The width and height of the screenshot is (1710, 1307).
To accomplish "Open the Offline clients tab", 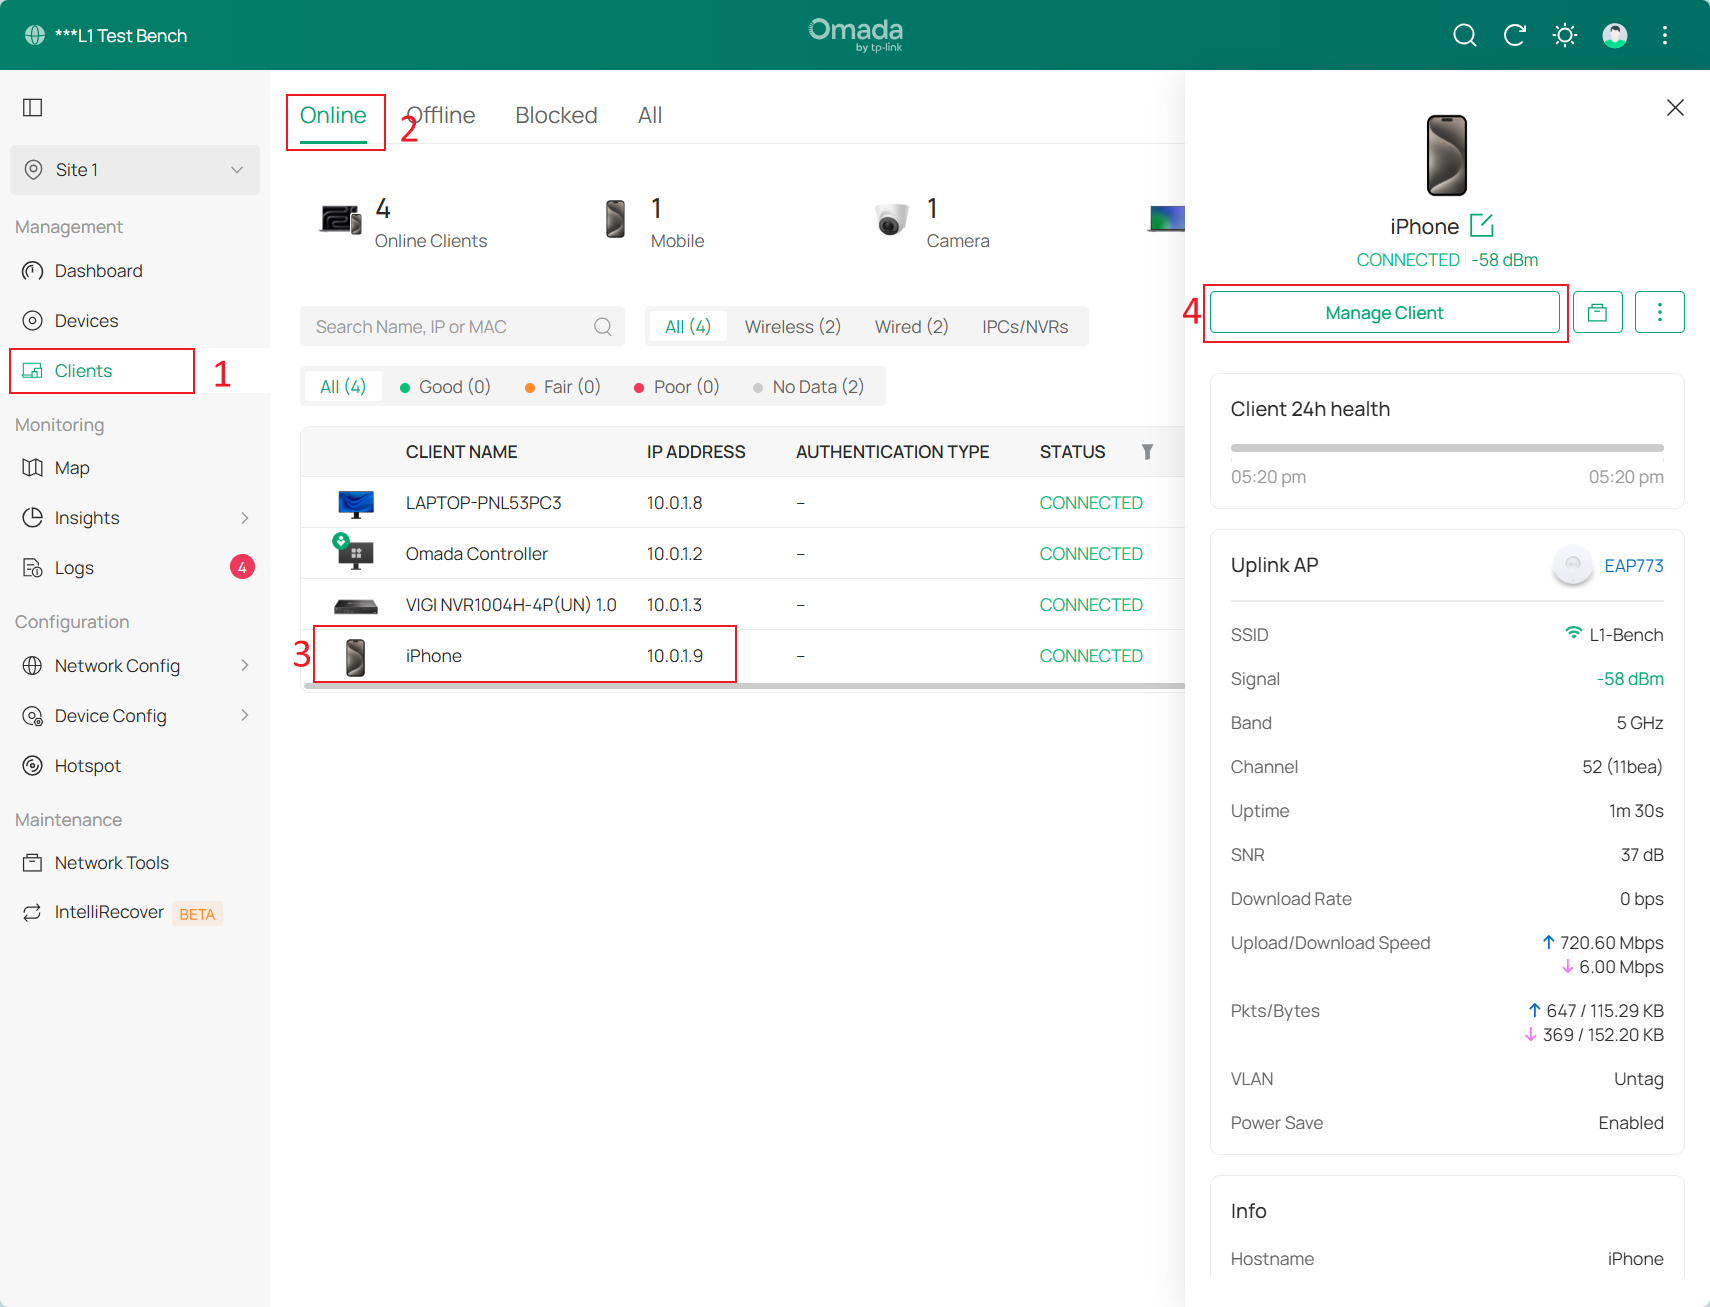I will (440, 114).
